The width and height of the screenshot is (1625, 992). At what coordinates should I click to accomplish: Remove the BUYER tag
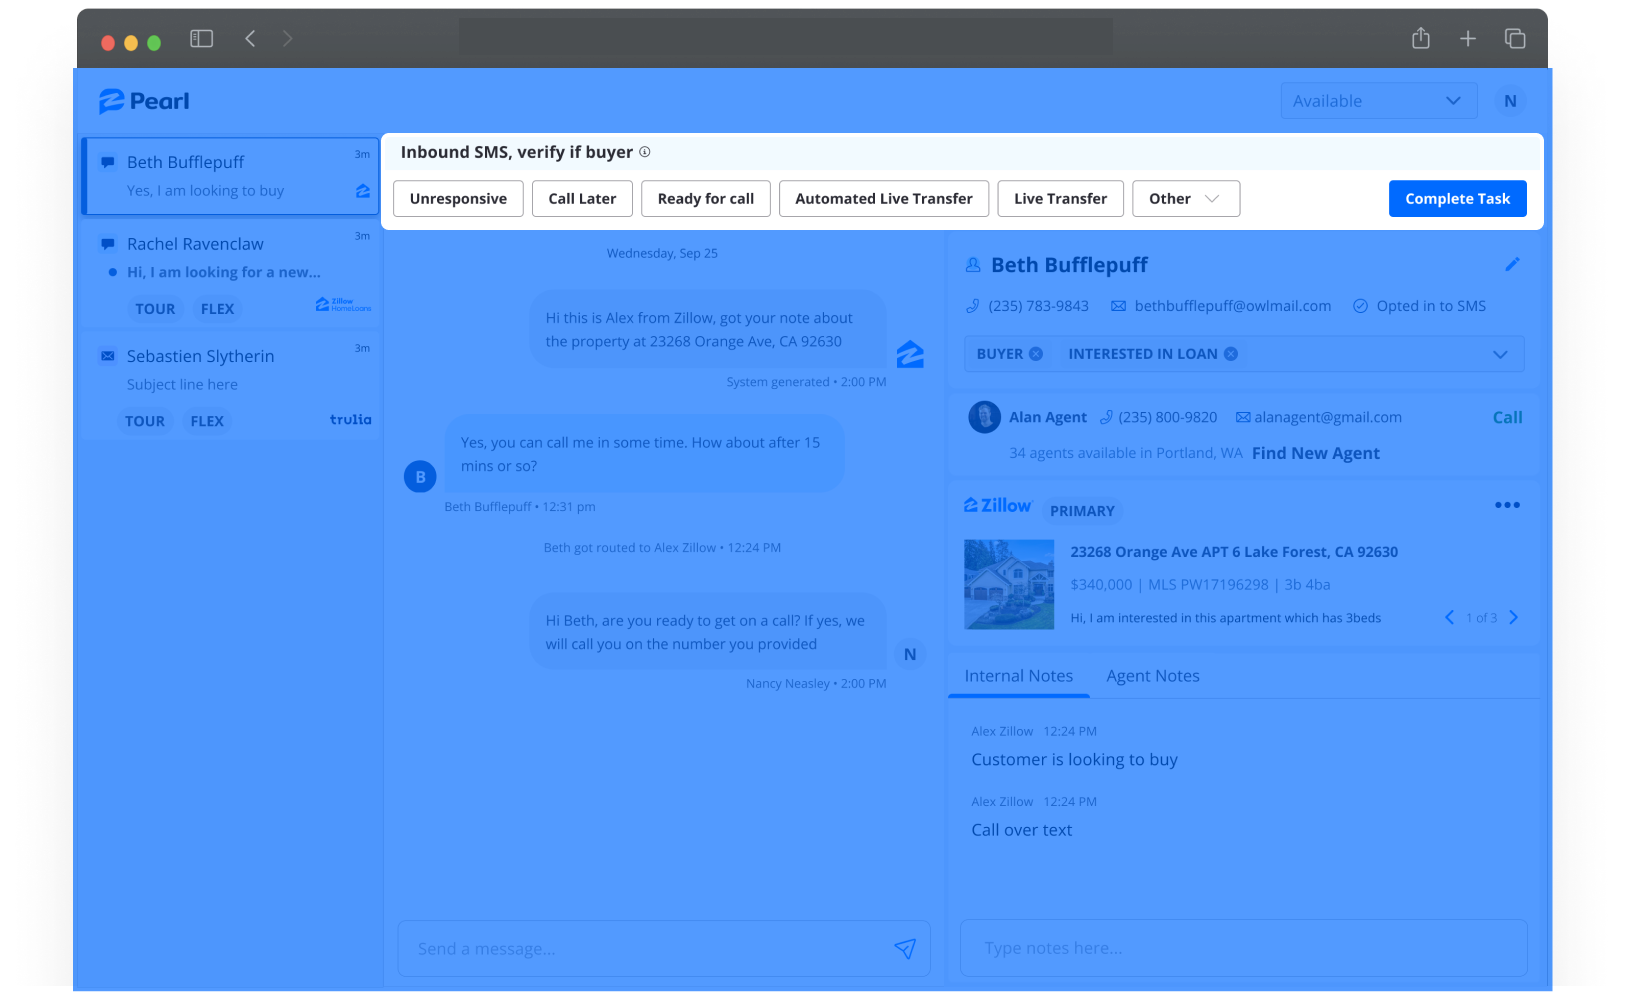click(1036, 354)
